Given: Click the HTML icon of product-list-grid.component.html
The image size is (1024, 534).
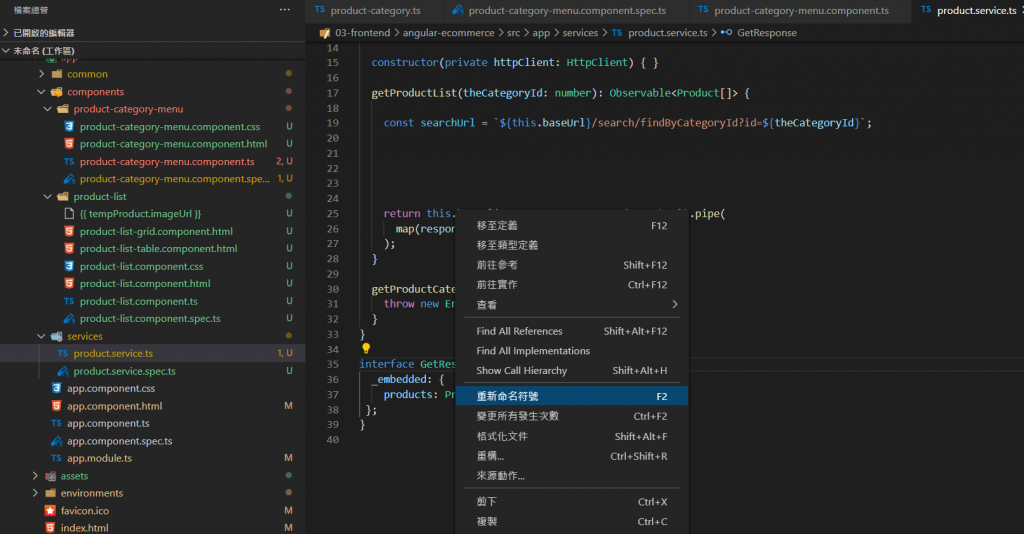Looking at the screenshot, I should pyautogui.click(x=69, y=231).
